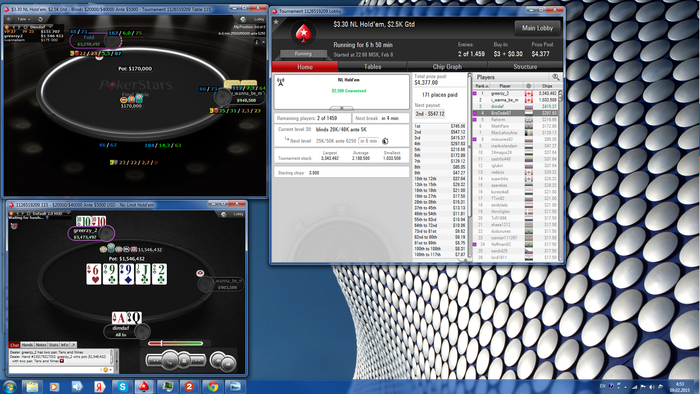Select the Chat tab in the replayer
700x394 pixels.
[x=14, y=345]
